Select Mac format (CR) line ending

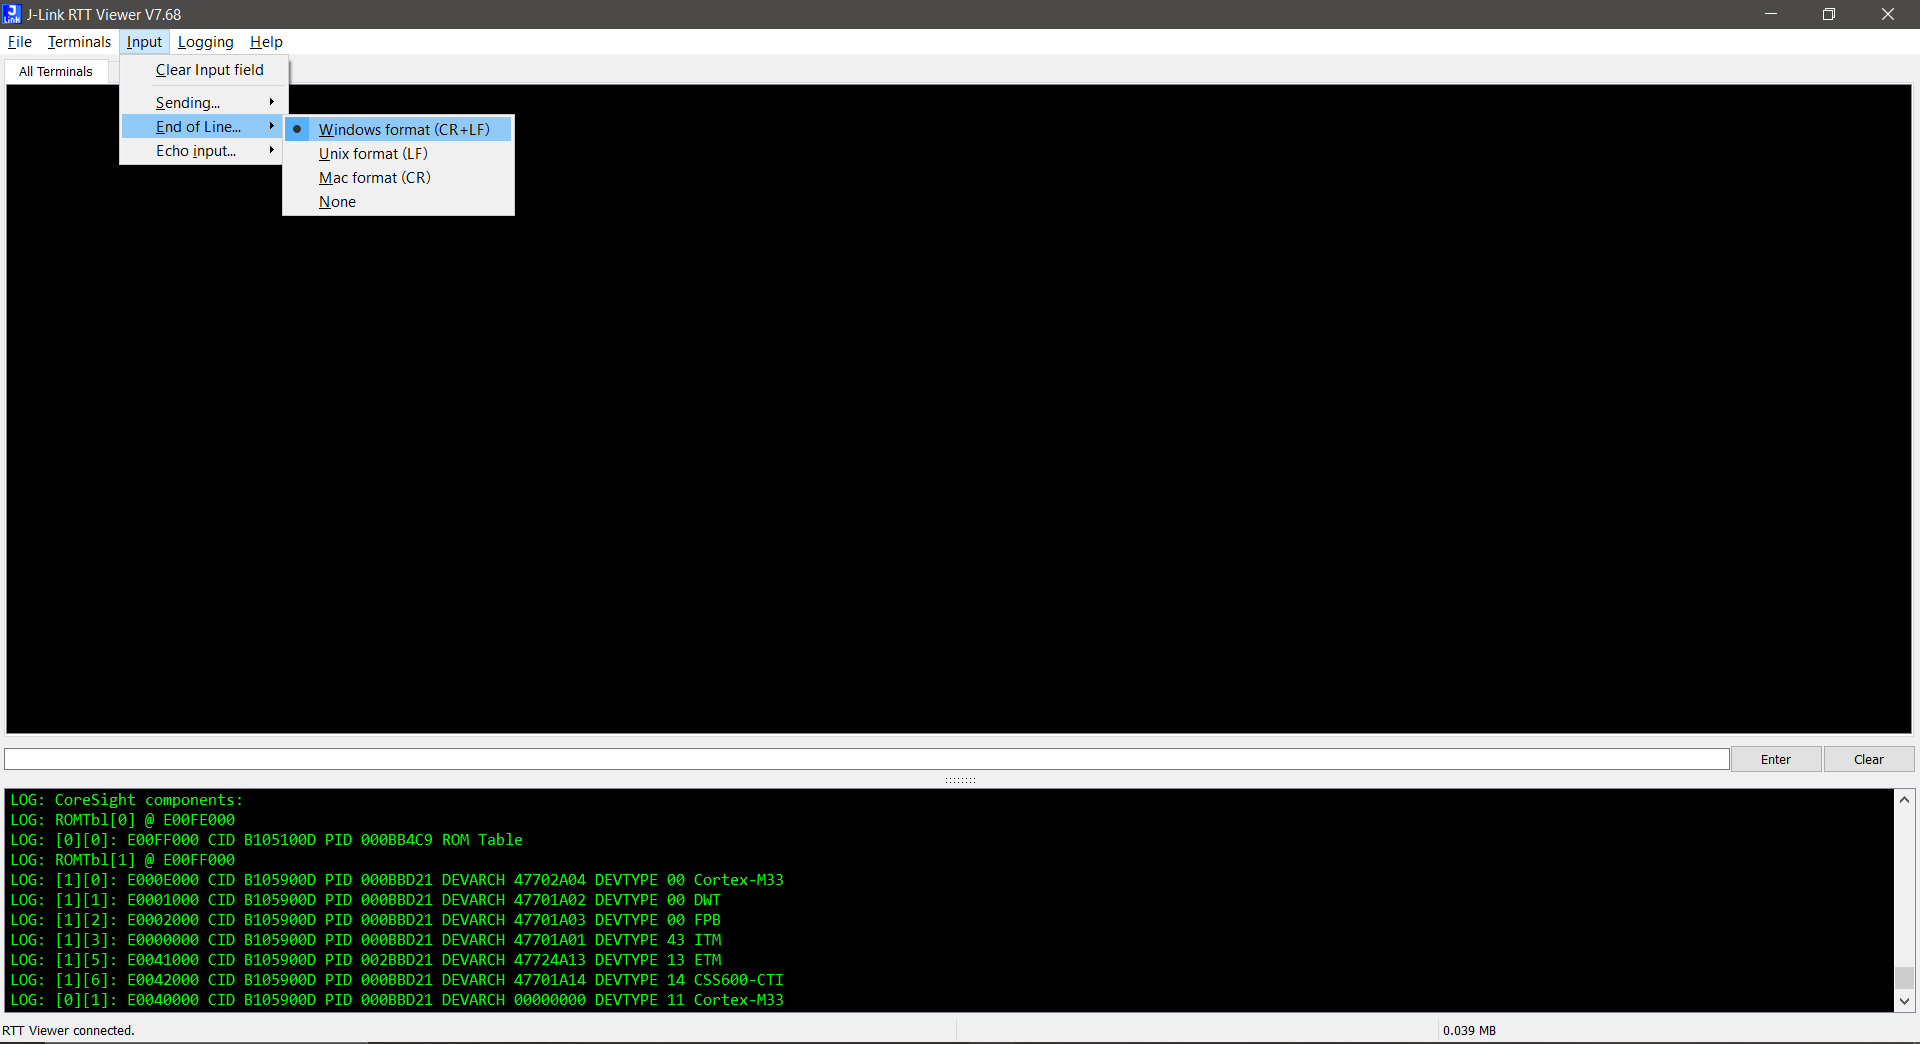point(374,177)
